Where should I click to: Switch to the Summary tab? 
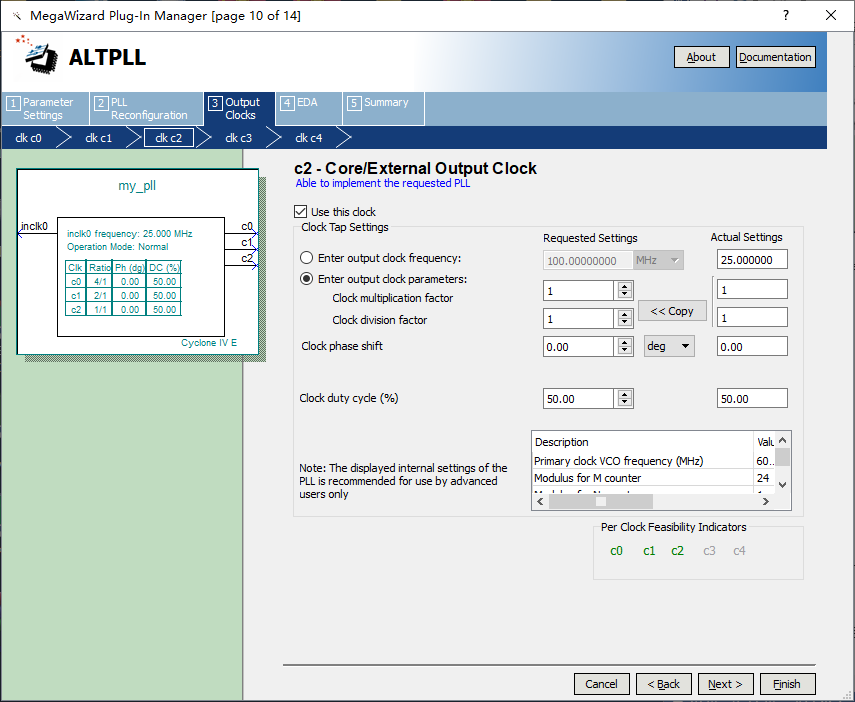point(384,103)
